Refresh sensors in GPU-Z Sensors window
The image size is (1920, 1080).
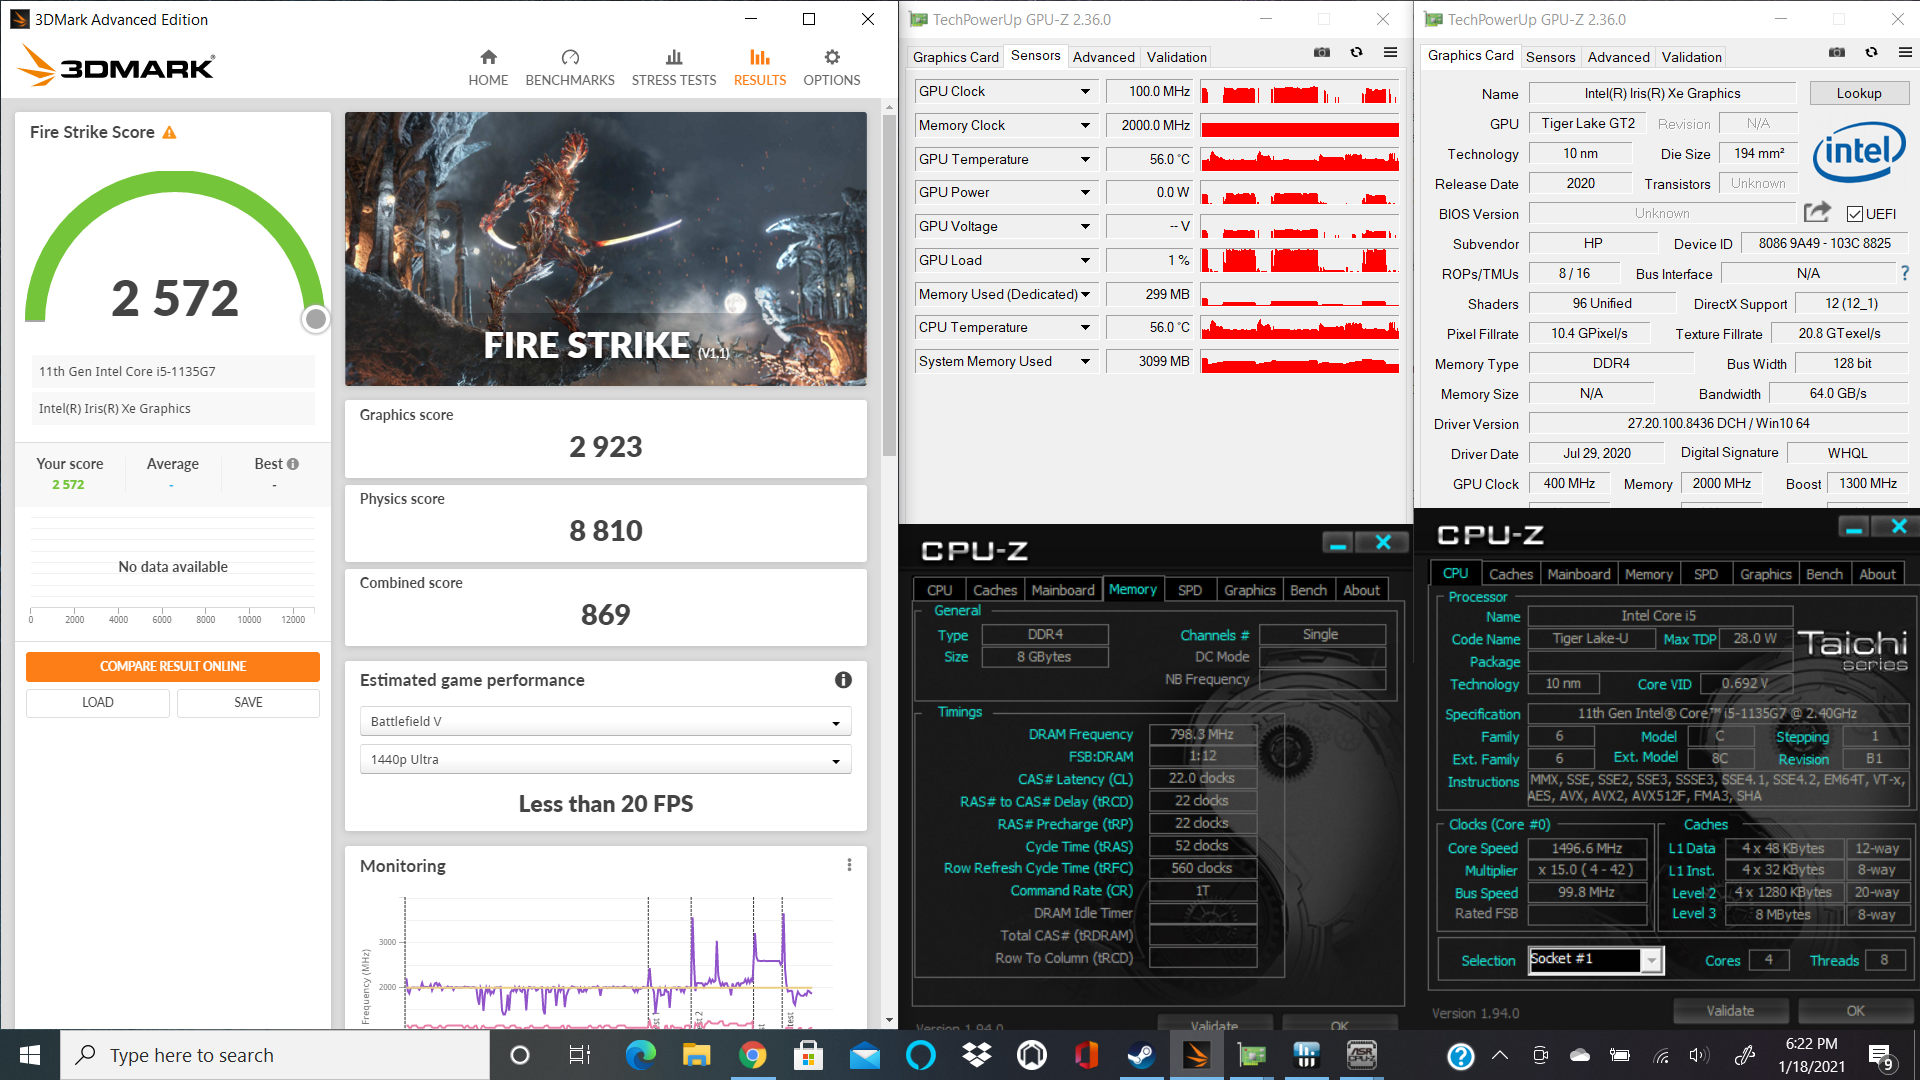click(x=1356, y=53)
